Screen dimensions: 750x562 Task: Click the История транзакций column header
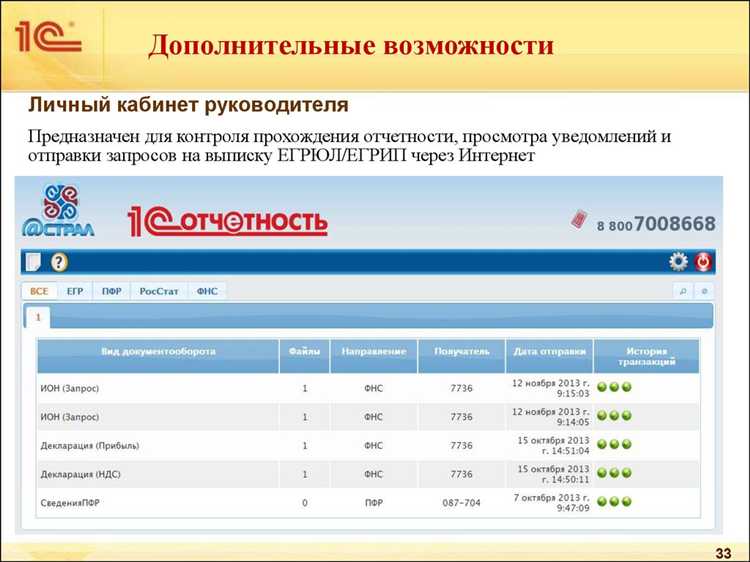[x=646, y=356]
